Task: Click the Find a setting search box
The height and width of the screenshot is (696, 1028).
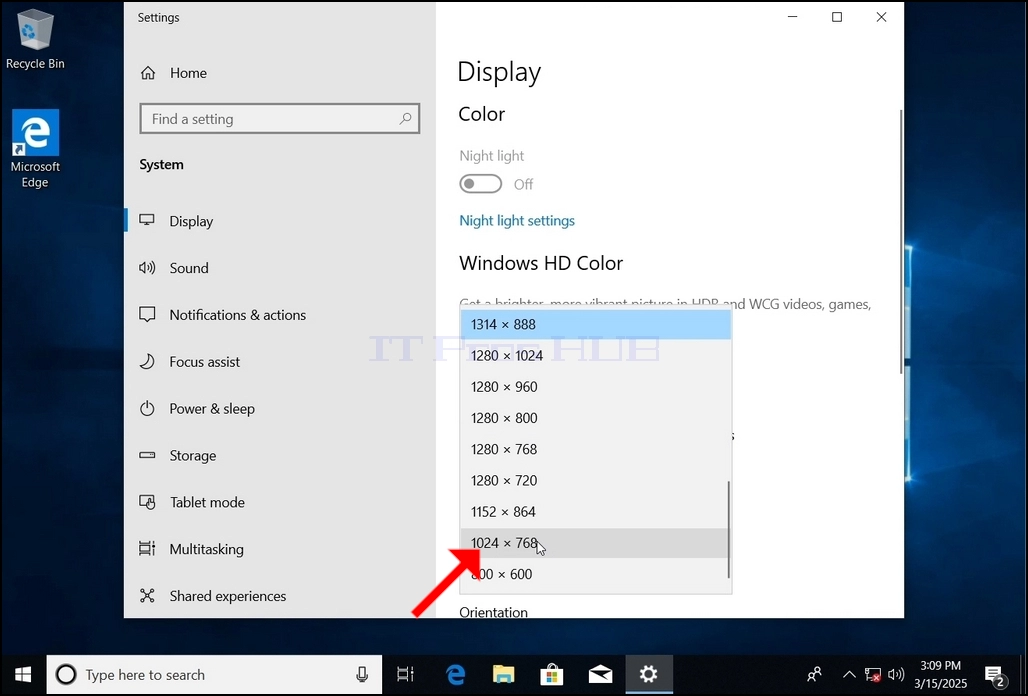Action: tap(279, 119)
